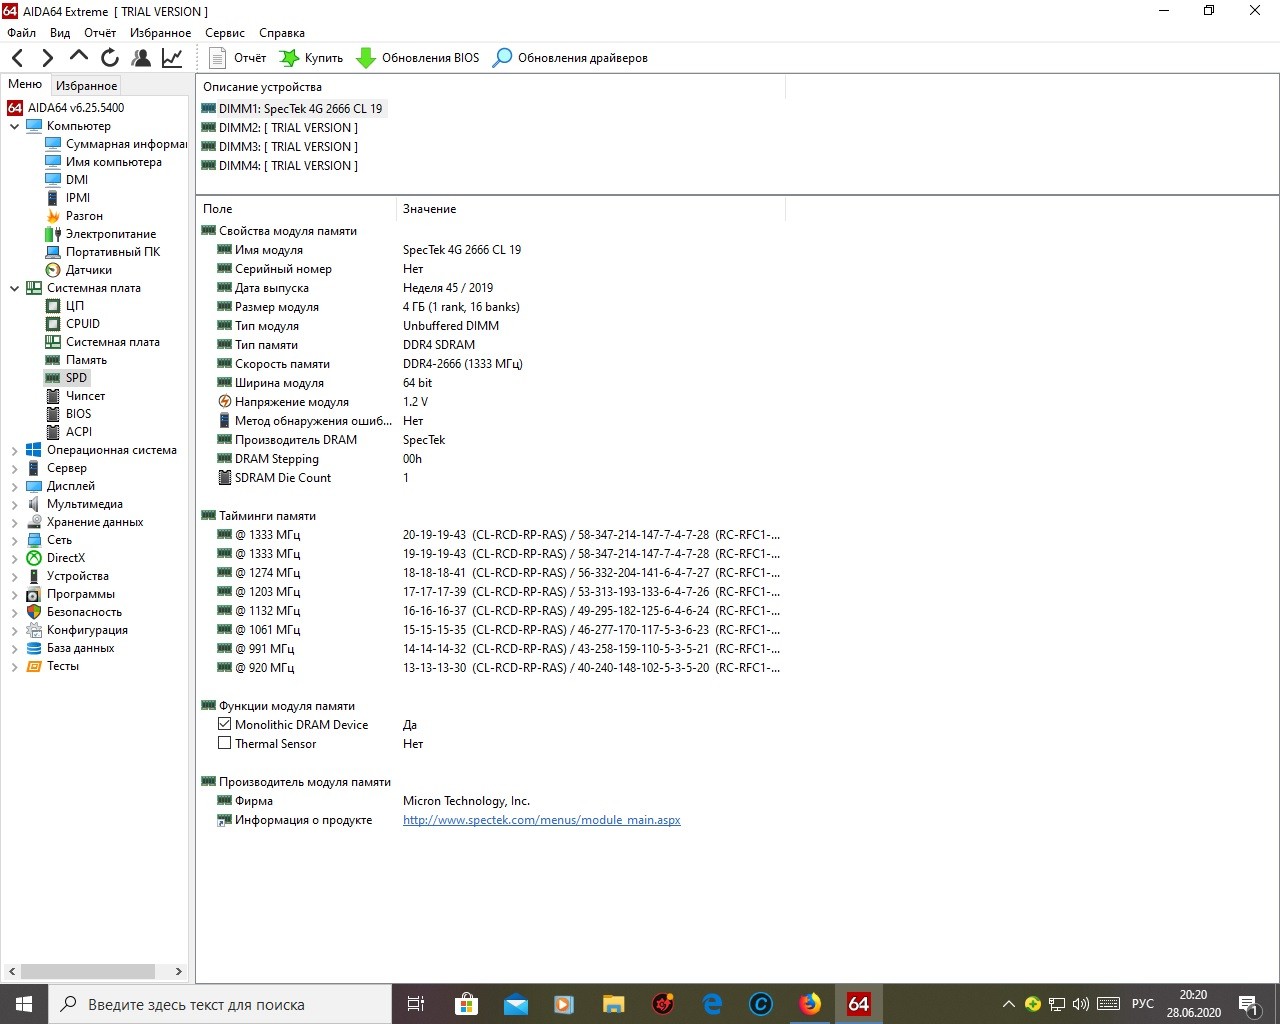Toggle the Thermal Sensor checkbox
The image size is (1280, 1024).
tap(225, 743)
